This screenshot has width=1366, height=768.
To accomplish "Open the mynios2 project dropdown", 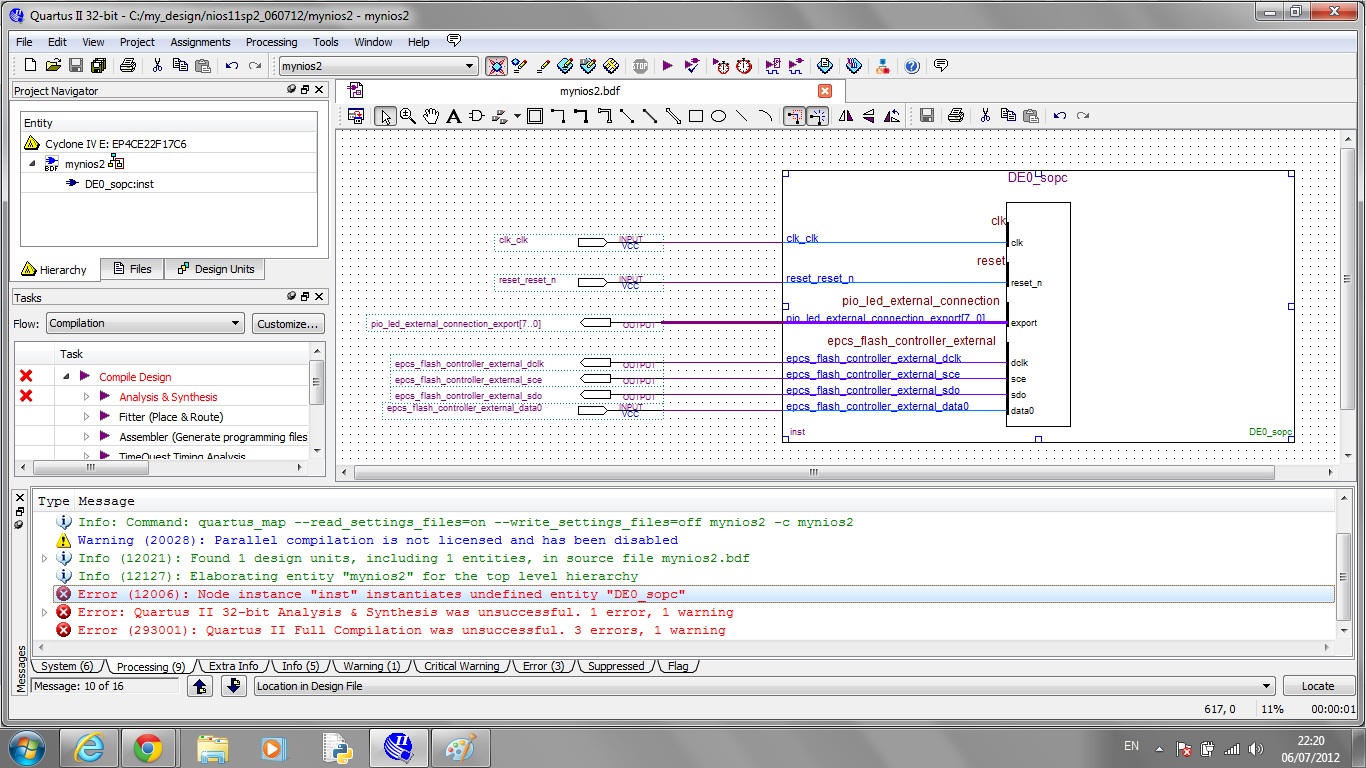I will pyautogui.click(x=378, y=66).
